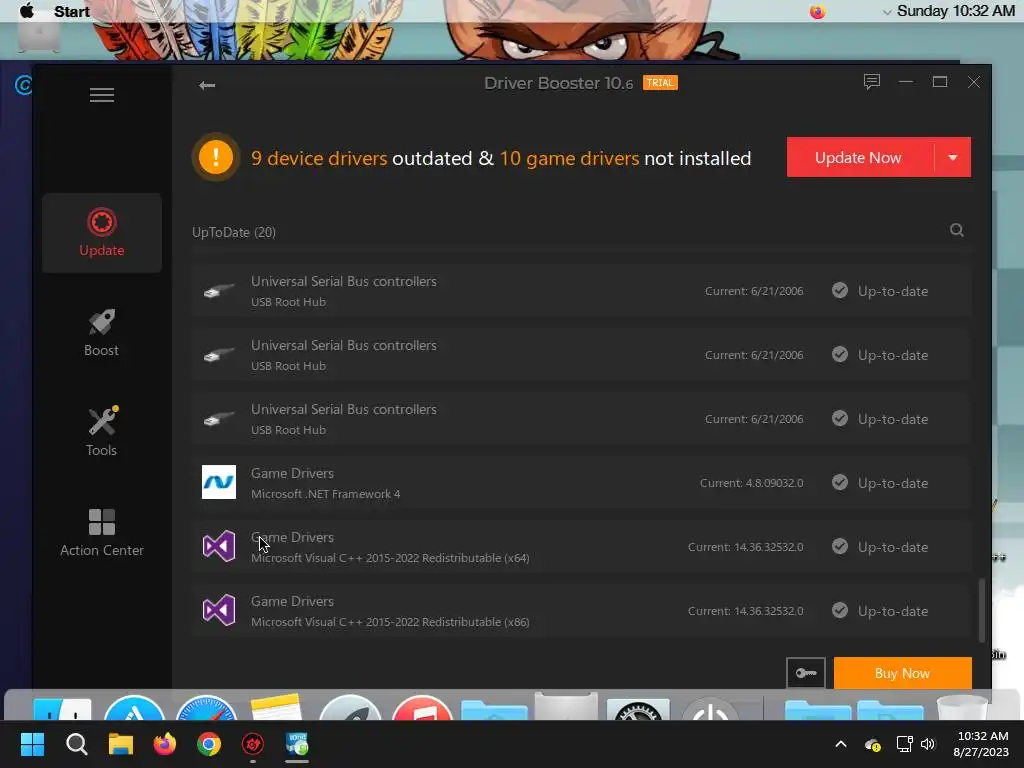Open the Tools section in sidebar
This screenshot has width=1024, height=768.
[x=102, y=432]
